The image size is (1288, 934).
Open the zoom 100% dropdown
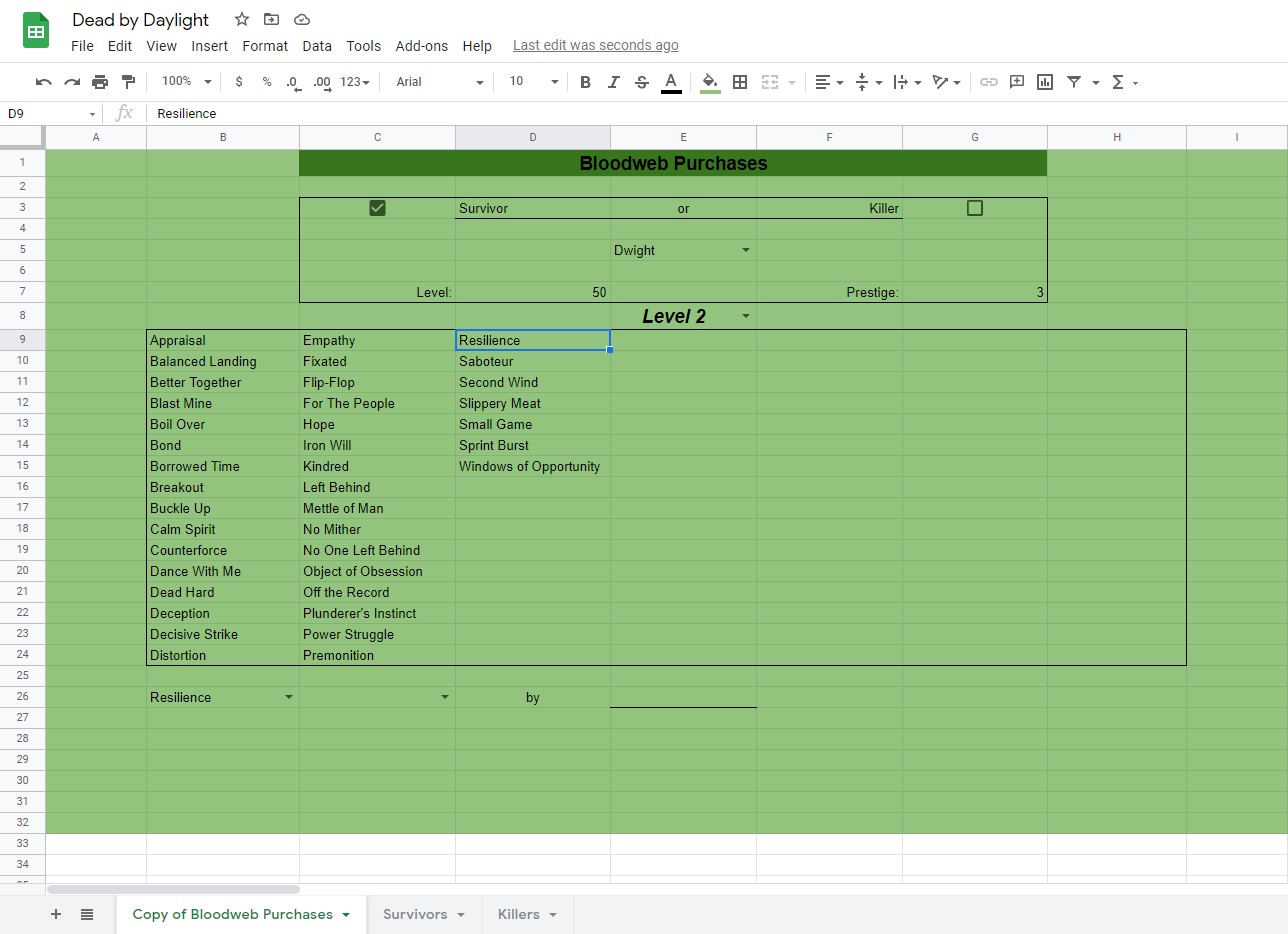click(x=187, y=82)
